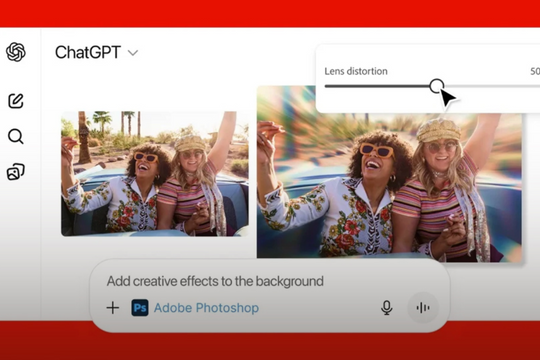Expand the ChatGPT model dropdown chevron
540x360 pixels.
(133, 53)
